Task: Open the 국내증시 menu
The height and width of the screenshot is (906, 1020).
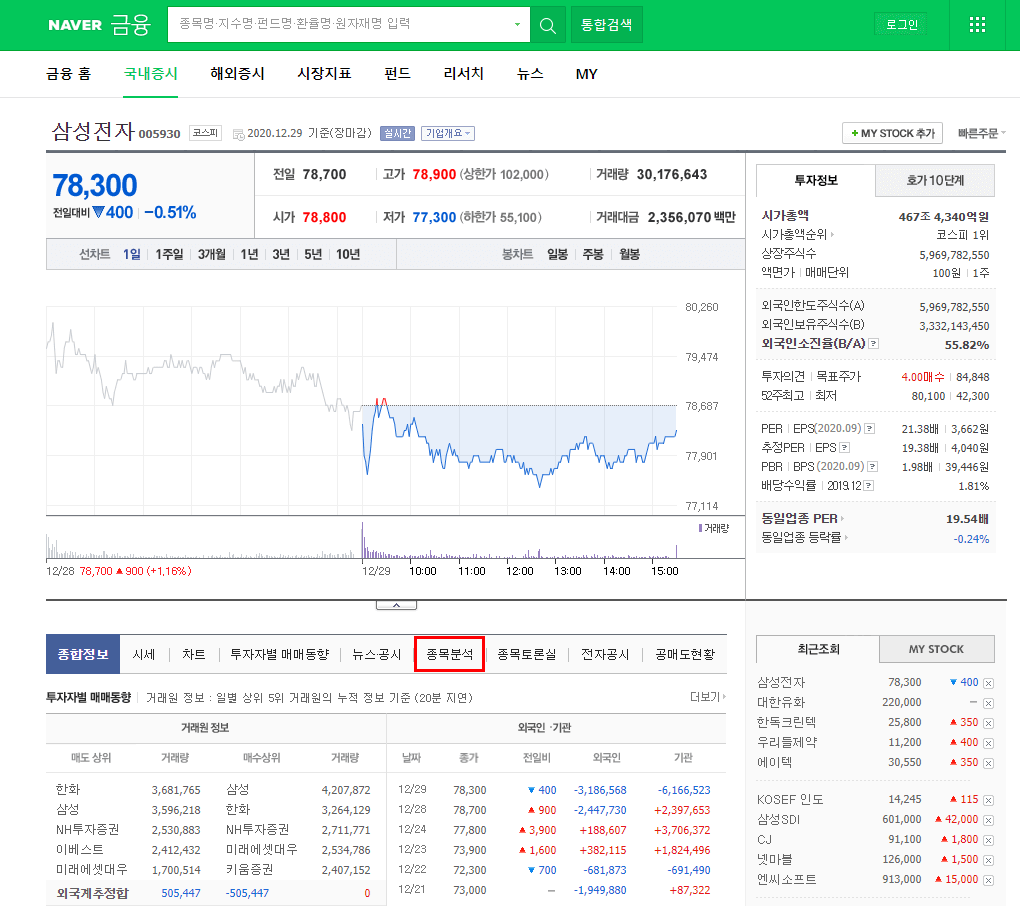Action: click(150, 74)
